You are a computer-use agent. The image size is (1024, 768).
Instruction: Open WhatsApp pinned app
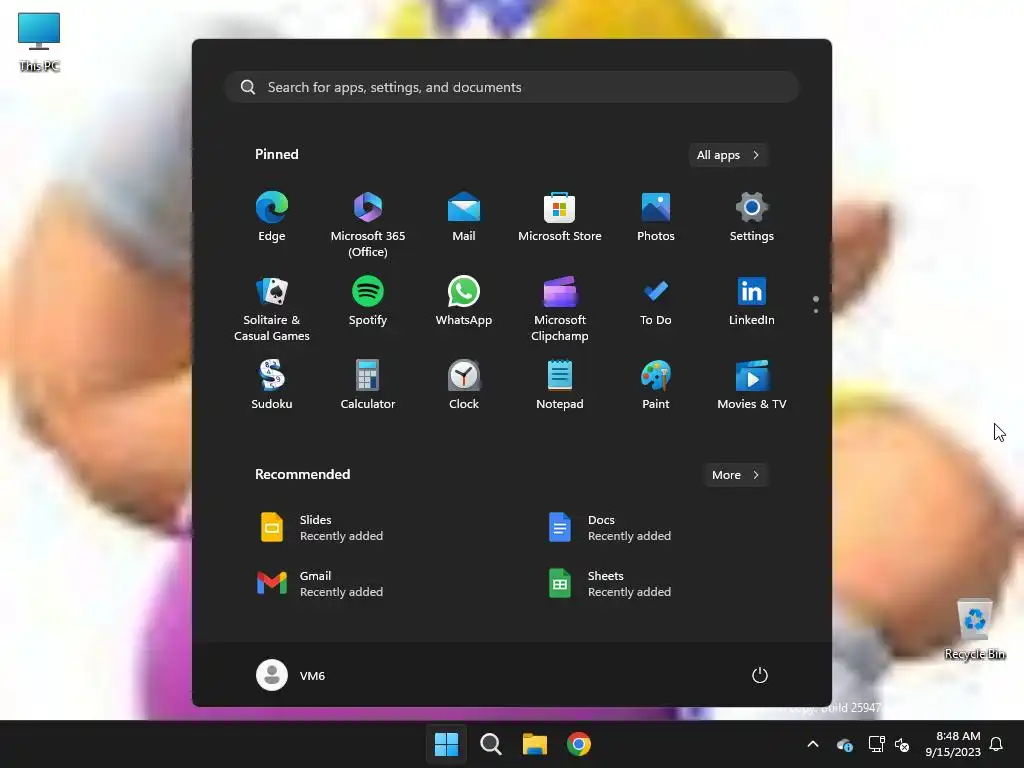[464, 301]
